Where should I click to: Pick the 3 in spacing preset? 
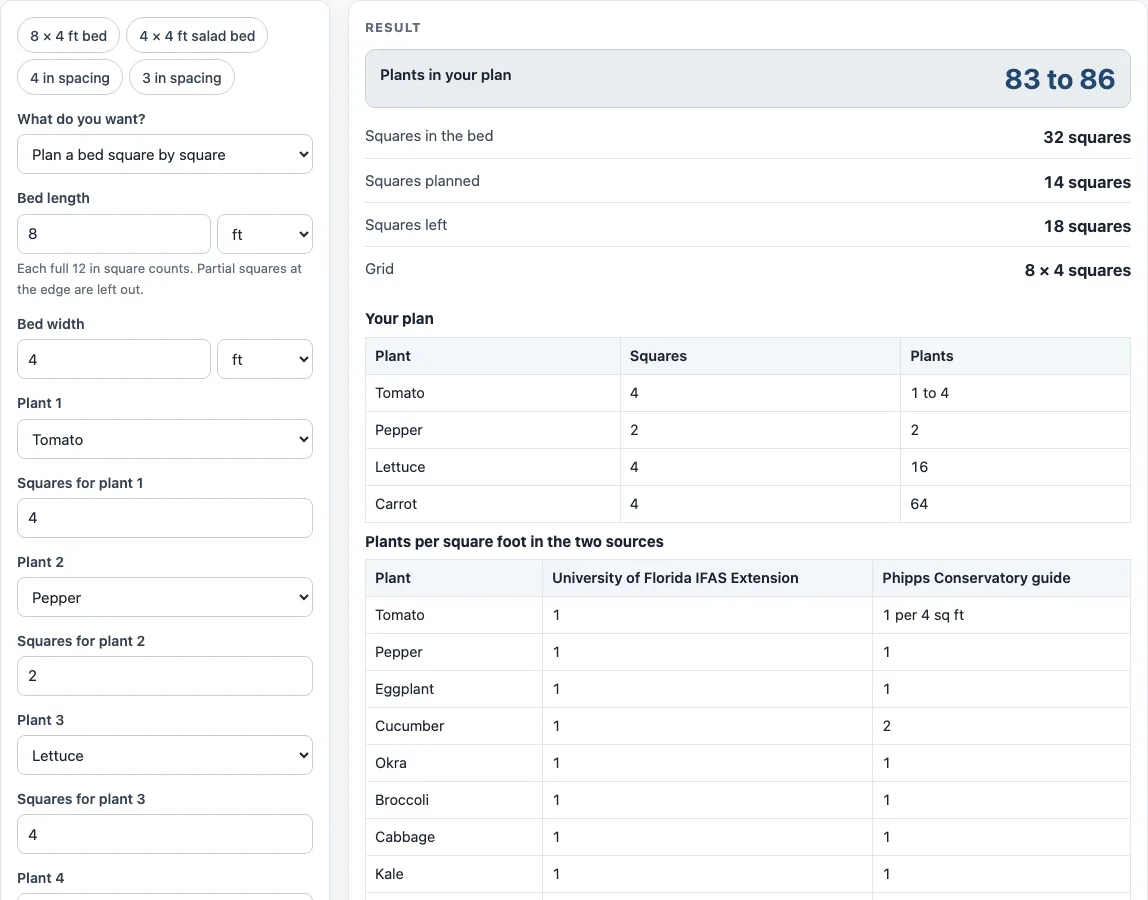click(182, 78)
